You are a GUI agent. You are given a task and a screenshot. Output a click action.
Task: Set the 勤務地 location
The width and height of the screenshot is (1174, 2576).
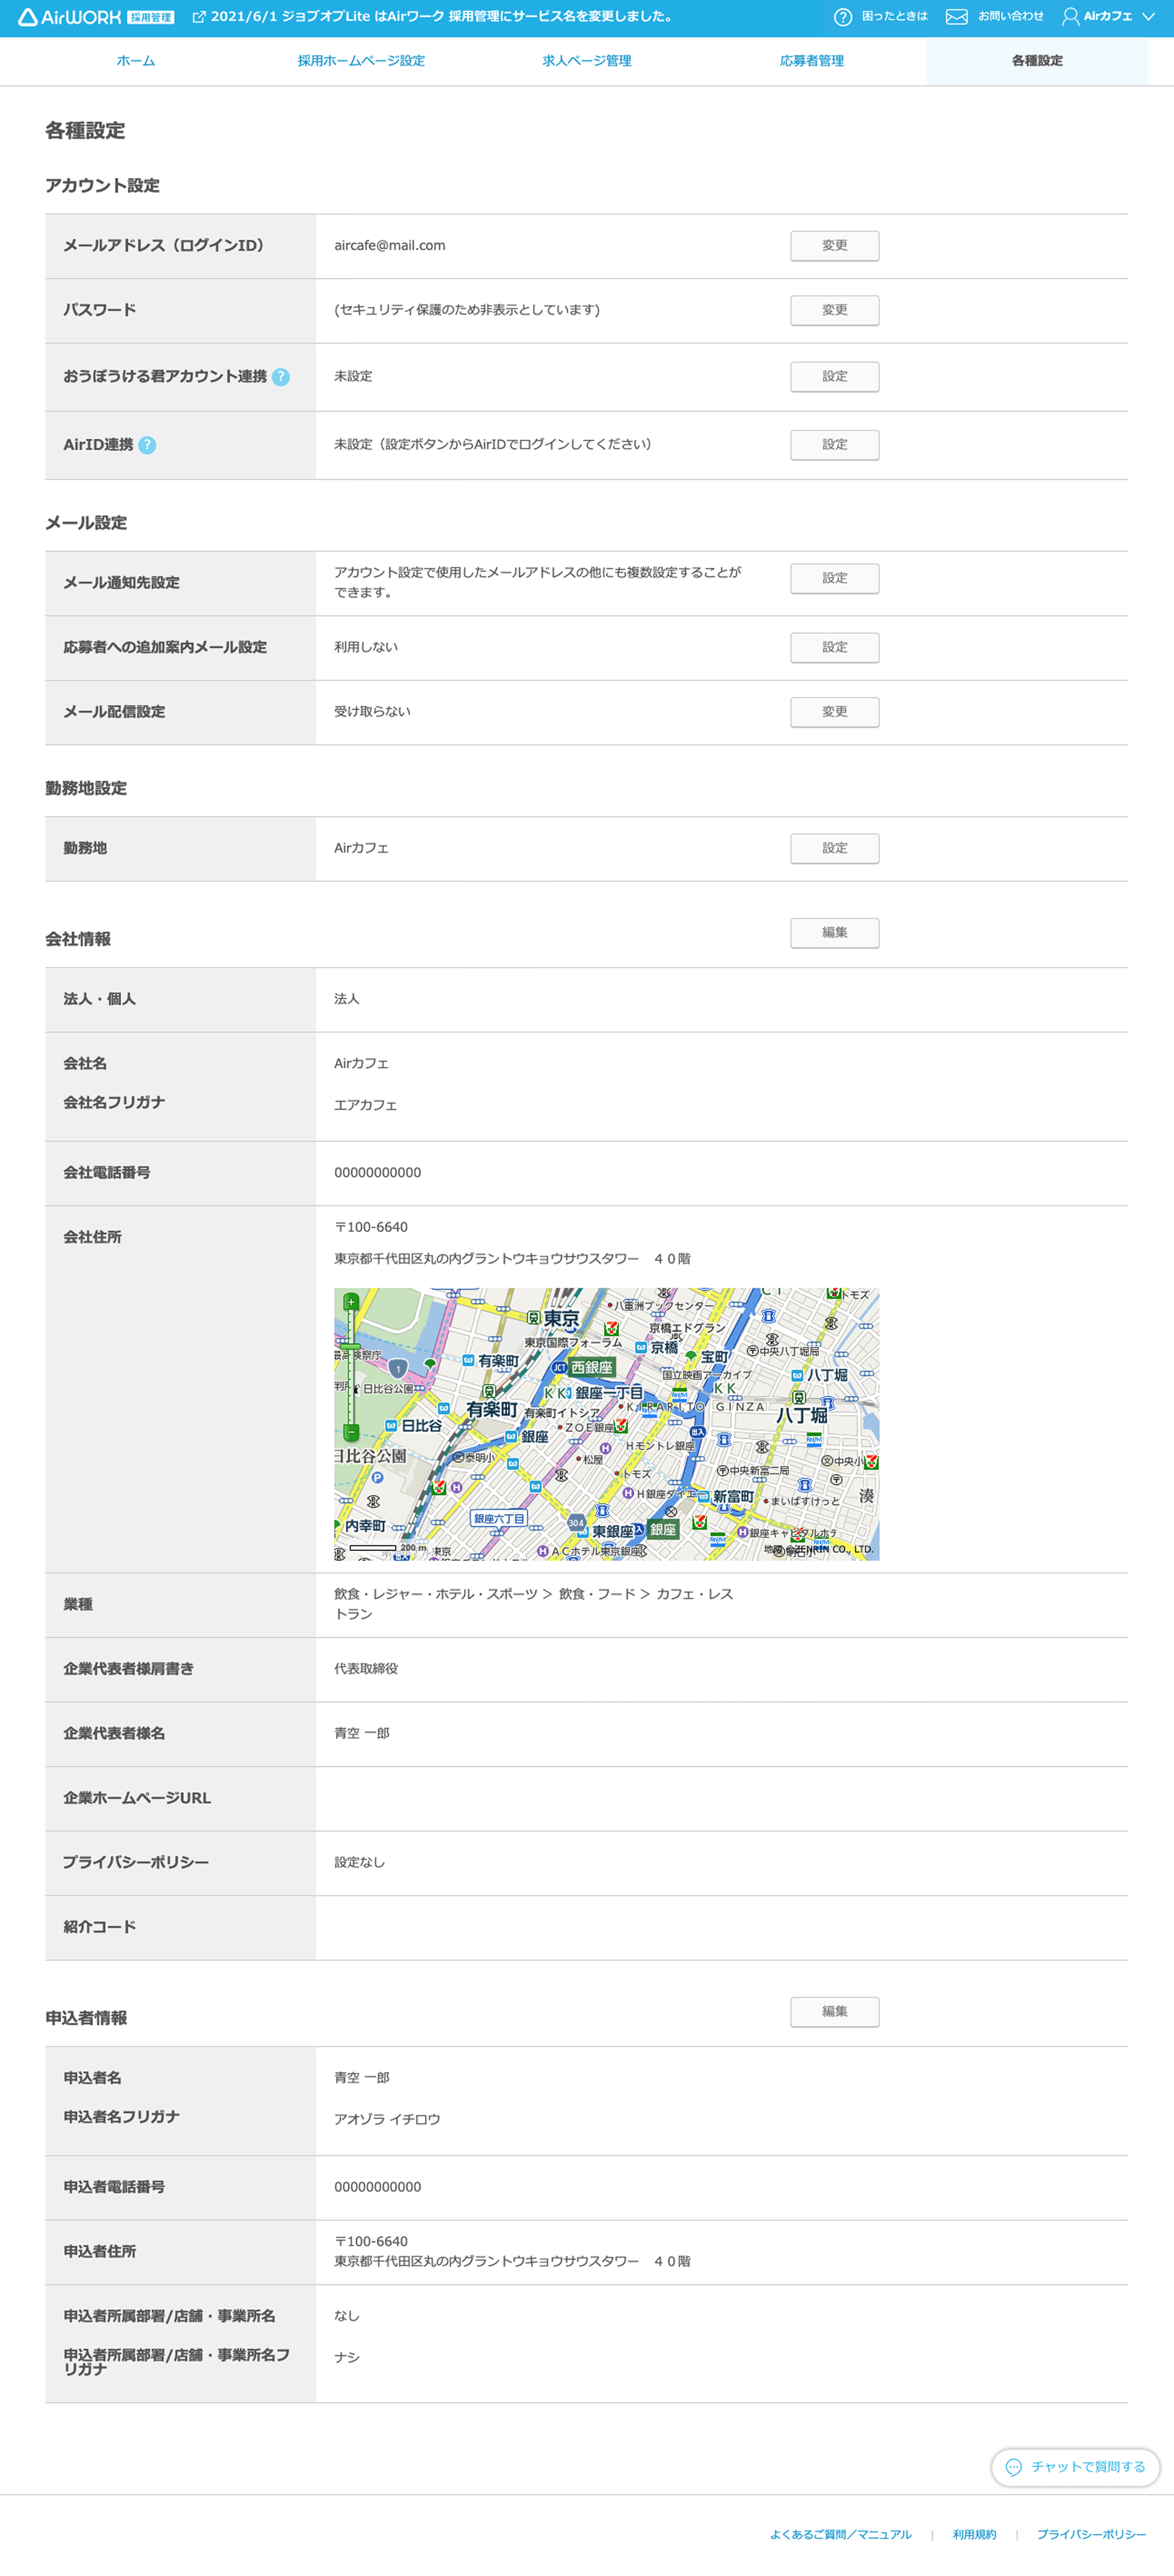(834, 848)
